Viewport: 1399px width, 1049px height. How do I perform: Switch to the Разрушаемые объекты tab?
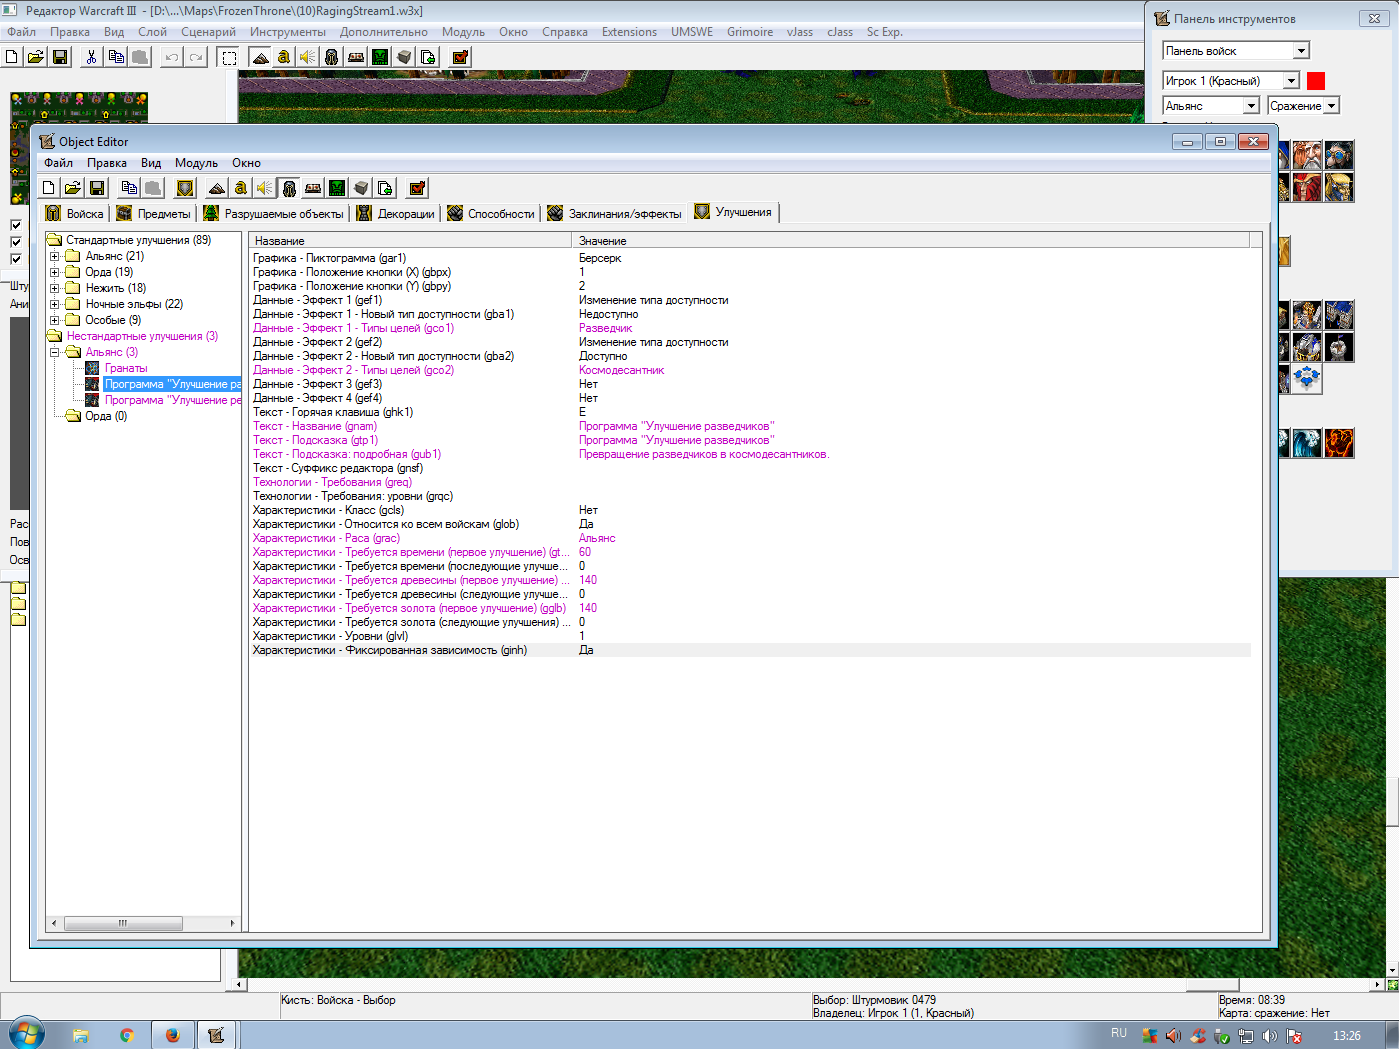[273, 213]
